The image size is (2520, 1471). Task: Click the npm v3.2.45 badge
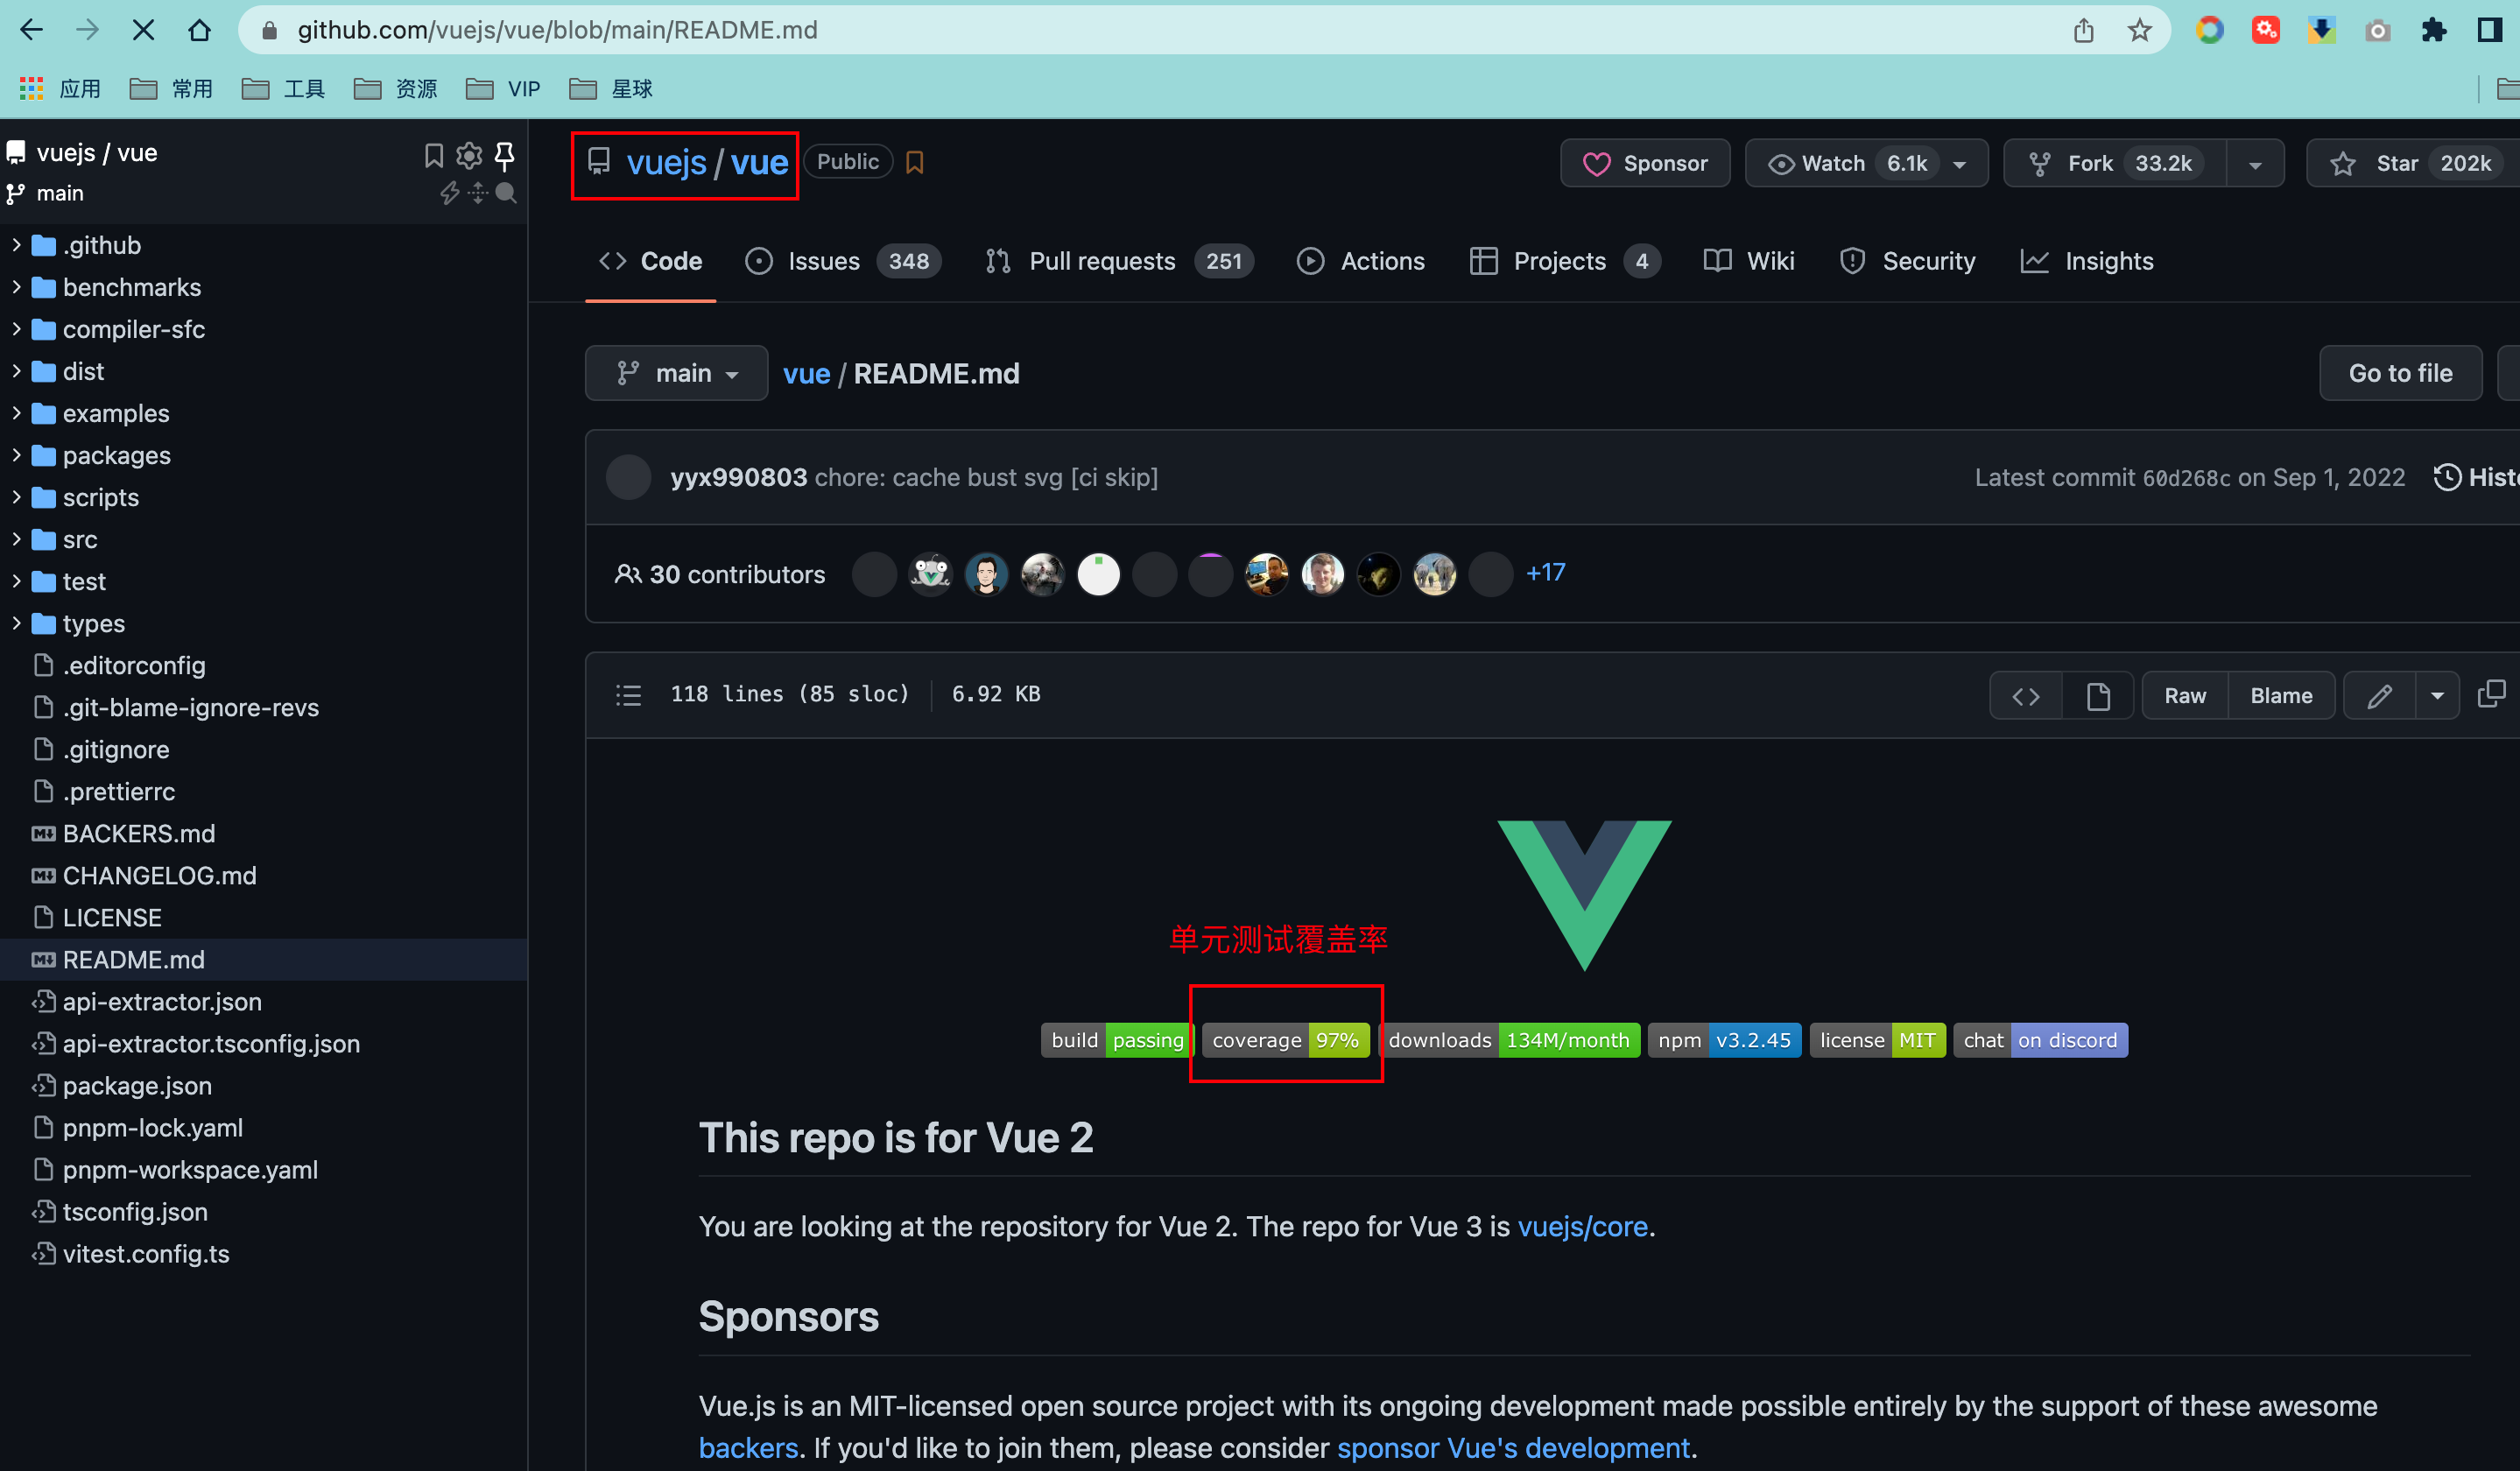click(x=1724, y=1040)
